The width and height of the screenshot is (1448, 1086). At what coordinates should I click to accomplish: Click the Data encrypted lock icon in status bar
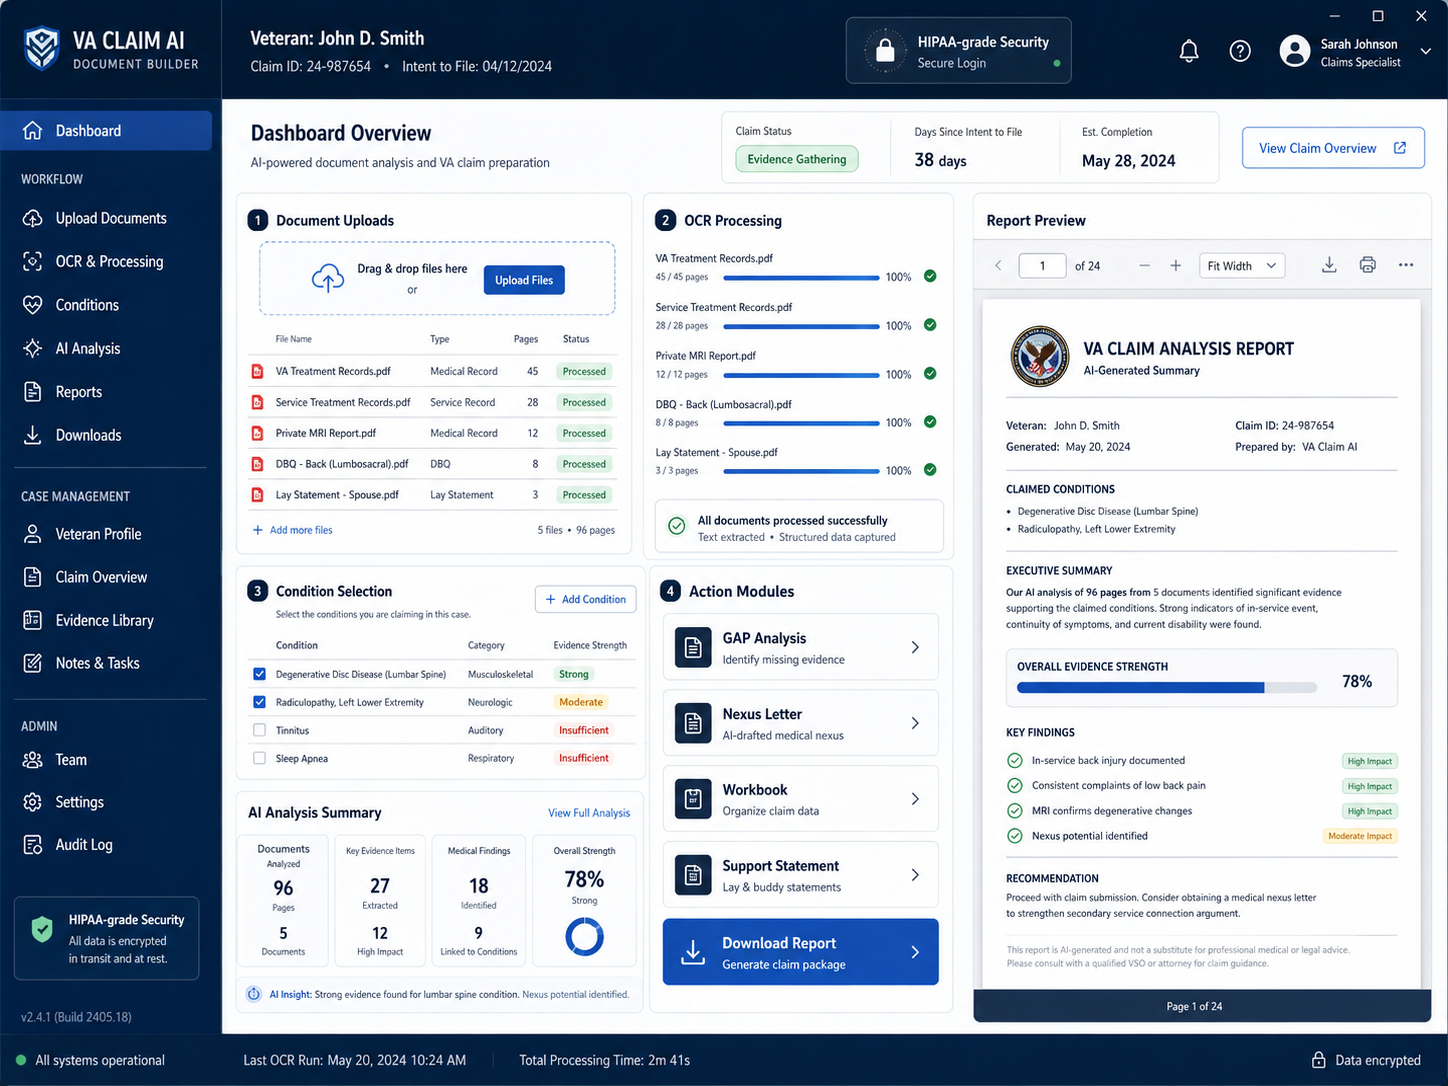pyautogui.click(x=1319, y=1060)
